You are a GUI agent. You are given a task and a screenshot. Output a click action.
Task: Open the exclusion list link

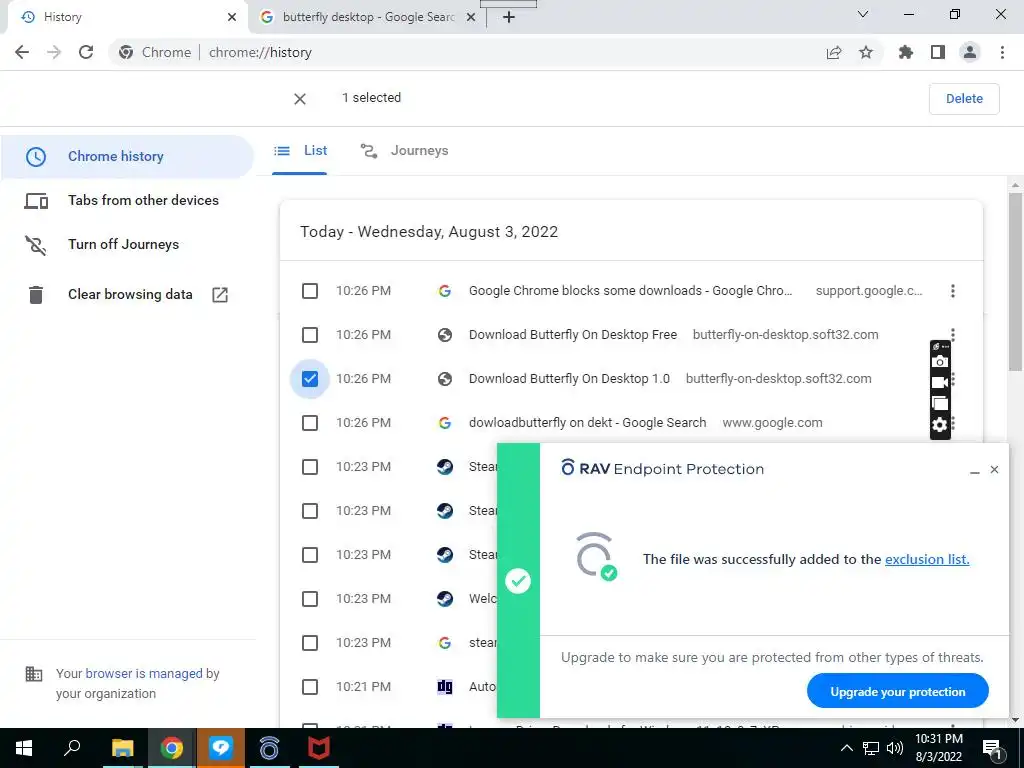pos(927,560)
